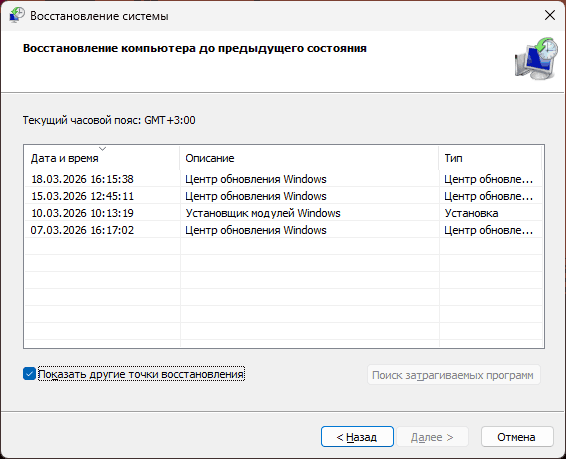Click the restore computer monitor graphic icon
This screenshot has height=459, width=566.
coord(536,59)
